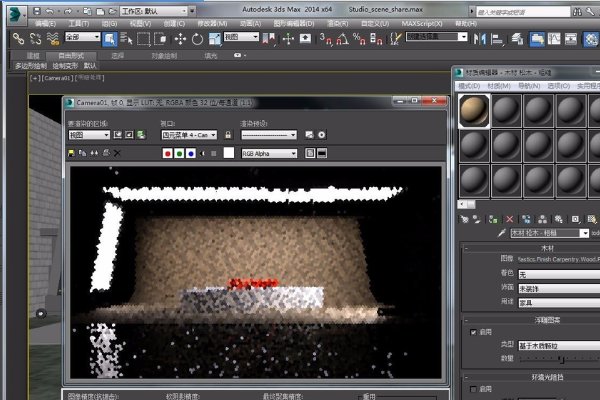Viewport: 600px width, 400px height.
Task: Open a file with the folder icon
Action: [112, 11]
